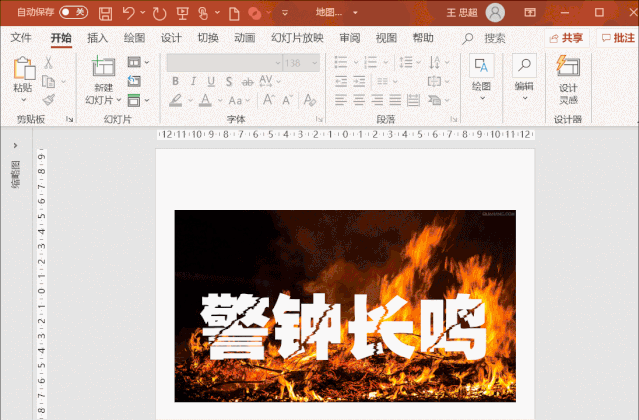639x420 pixels.
Task: Open the clipboard pane launcher
Action: pyautogui.click(x=70, y=119)
